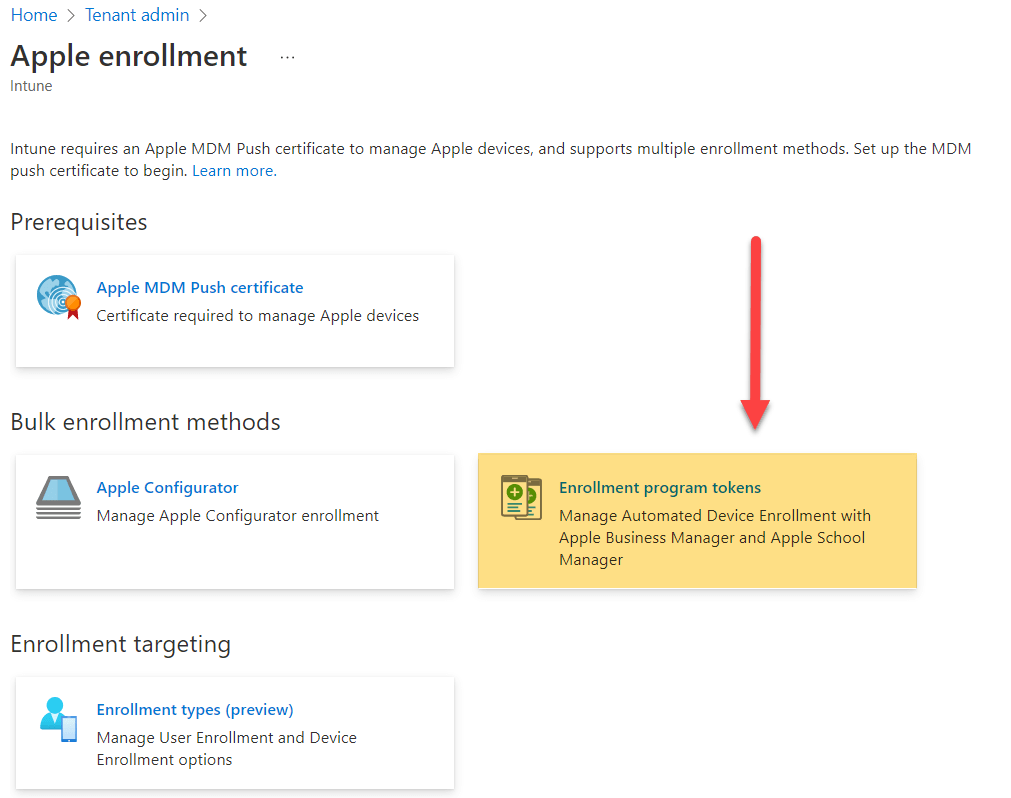Click the Bulk enrollment methods heading

146,422
